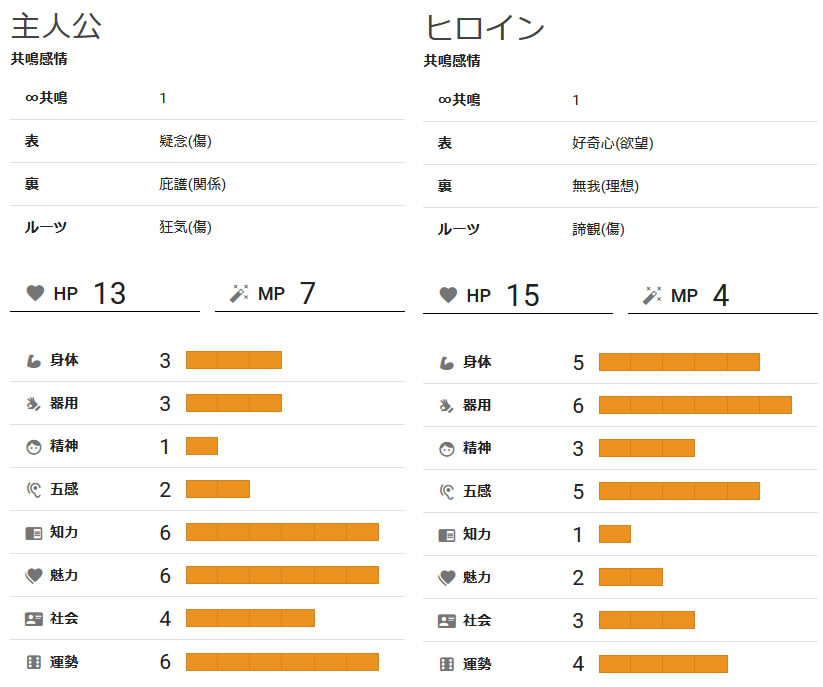
Task: Click the heart icon beside 主人公 HP
Action: click(35, 293)
